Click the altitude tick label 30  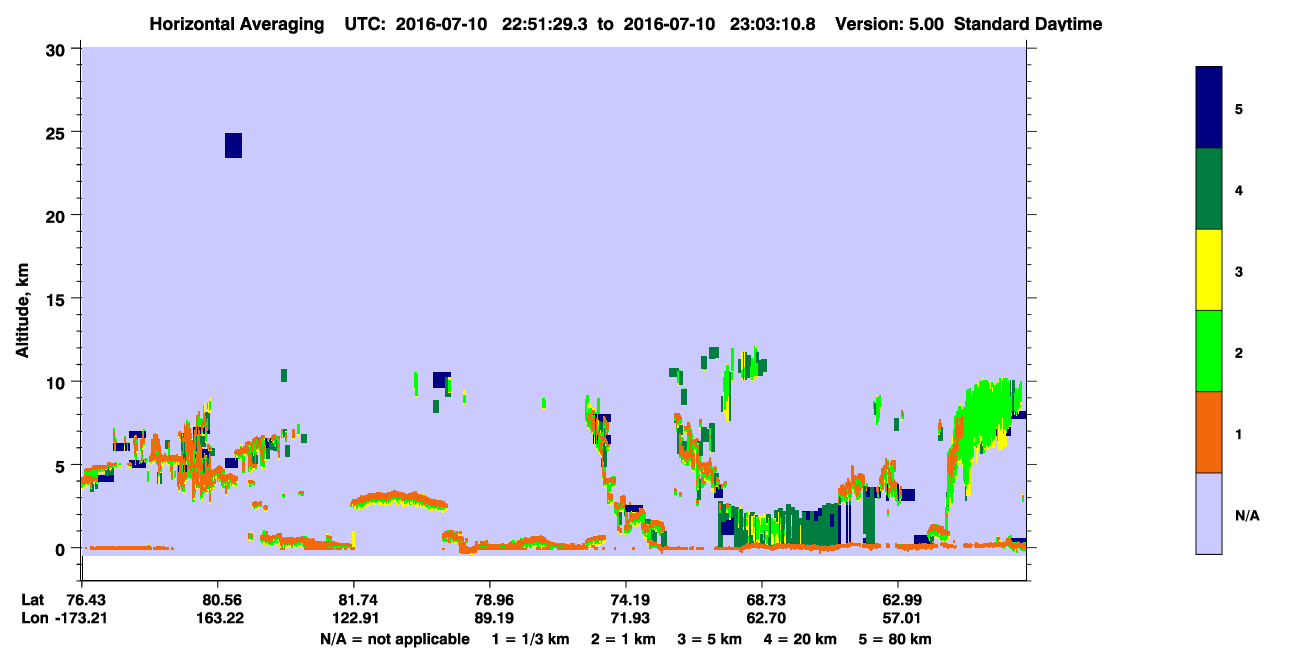58,49
